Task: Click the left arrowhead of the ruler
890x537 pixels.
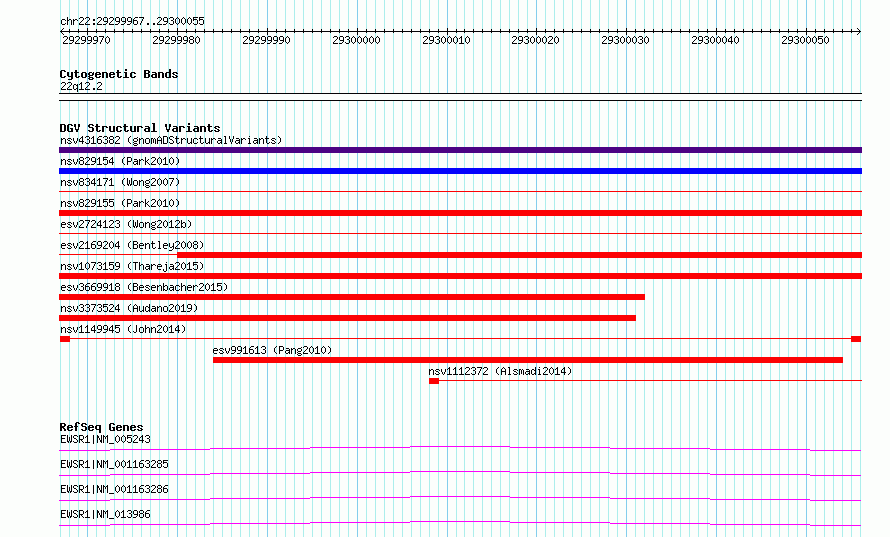Action: click(62, 31)
